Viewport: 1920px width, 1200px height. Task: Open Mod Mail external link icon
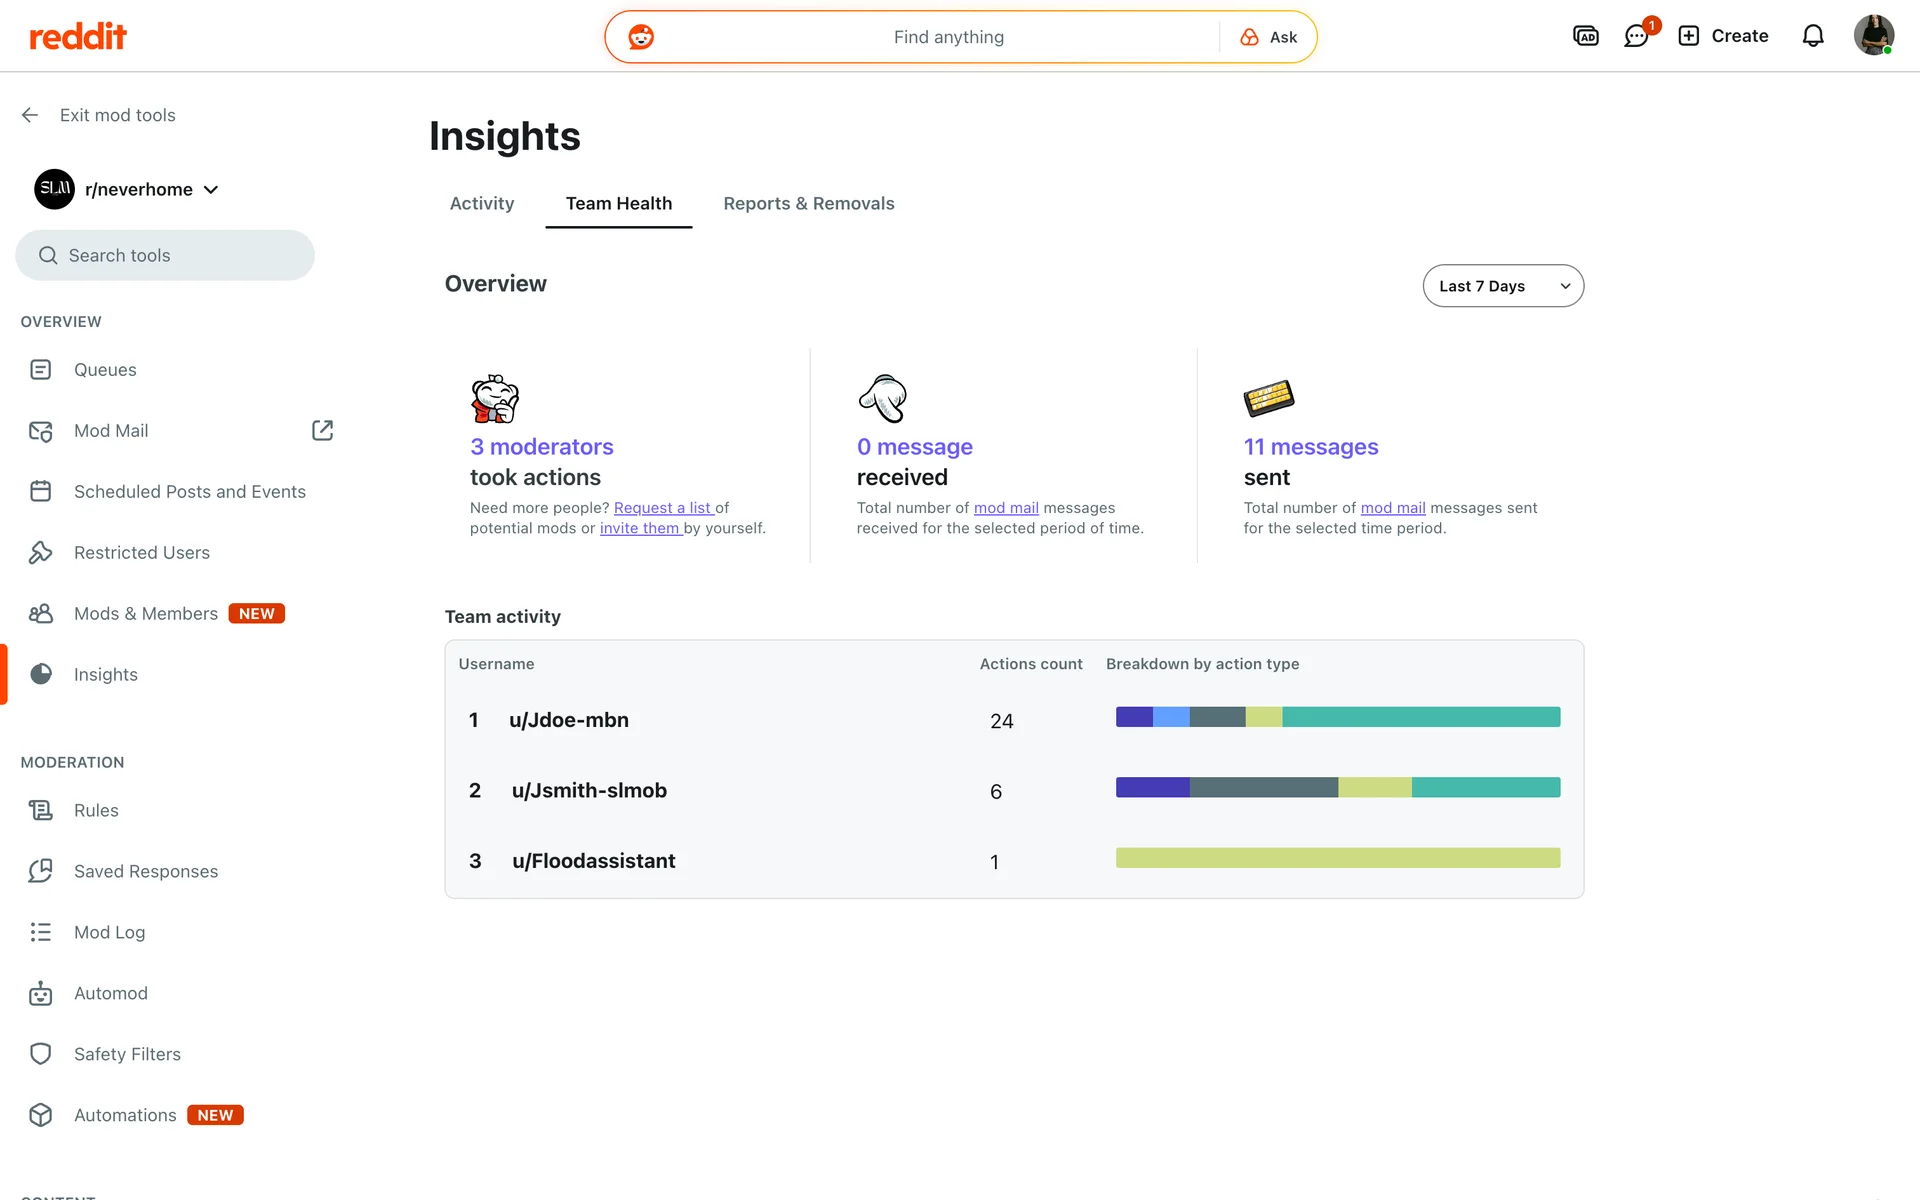322,430
